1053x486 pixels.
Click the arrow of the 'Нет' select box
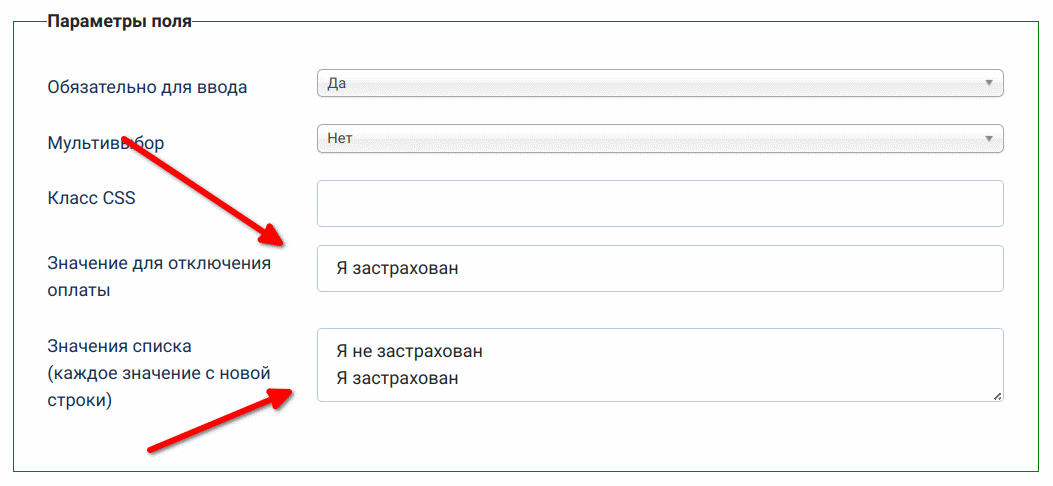click(988, 139)
